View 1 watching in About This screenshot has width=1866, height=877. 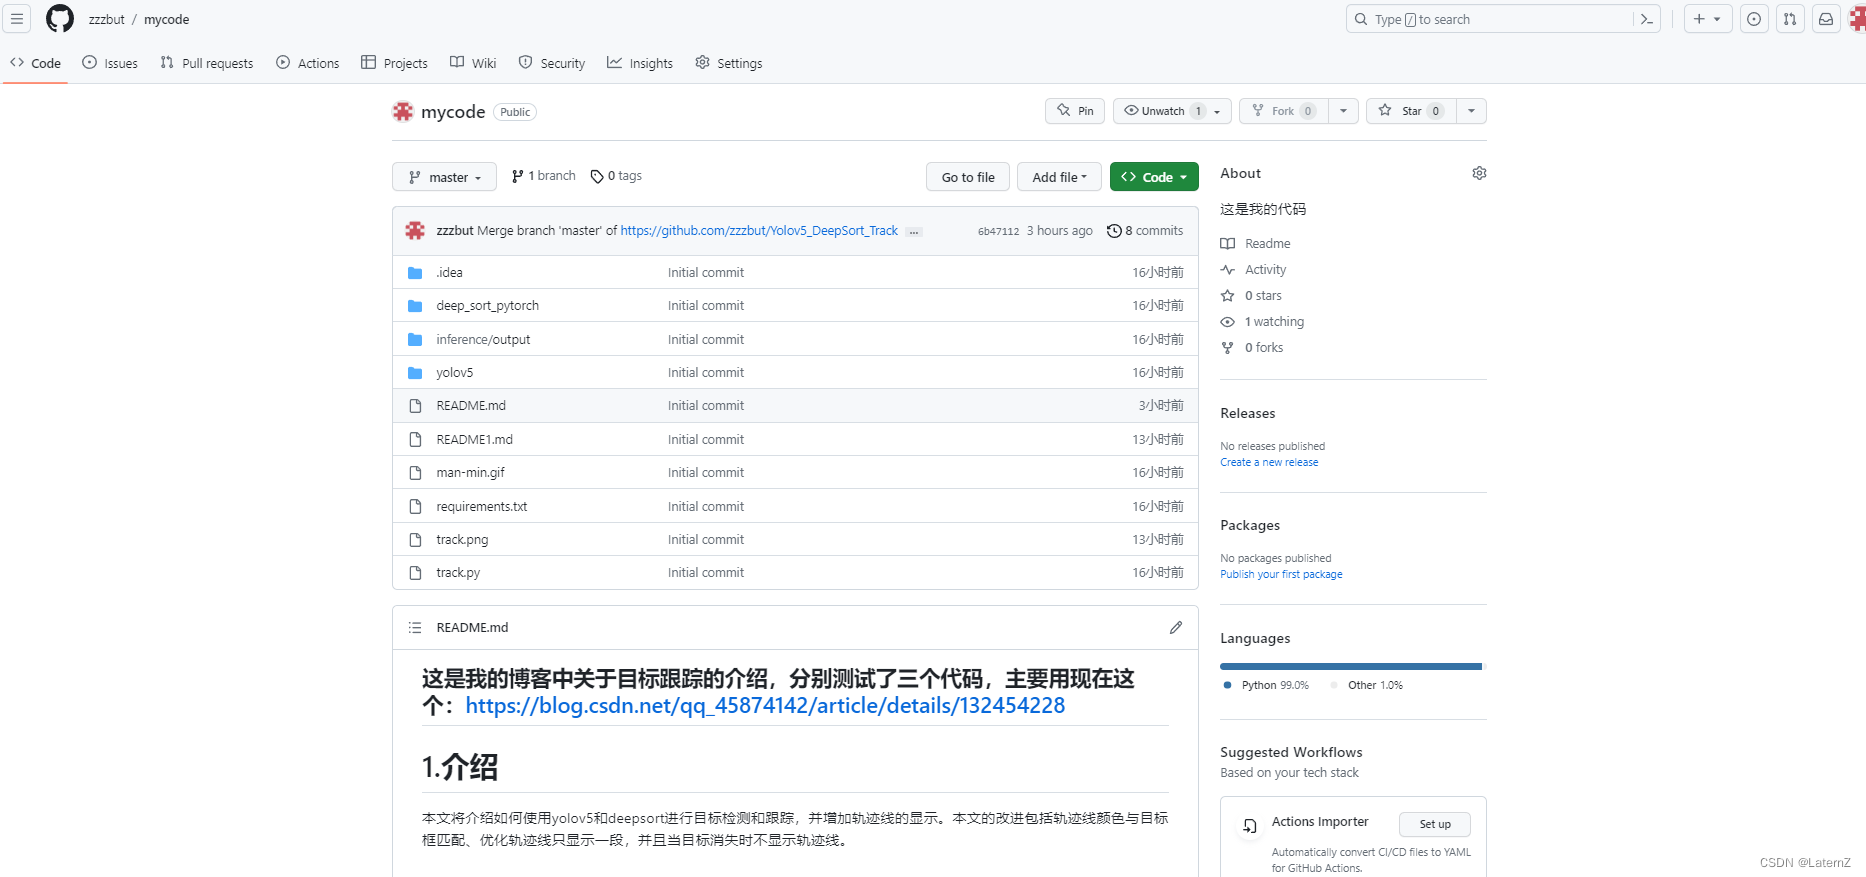[1263, 321]
